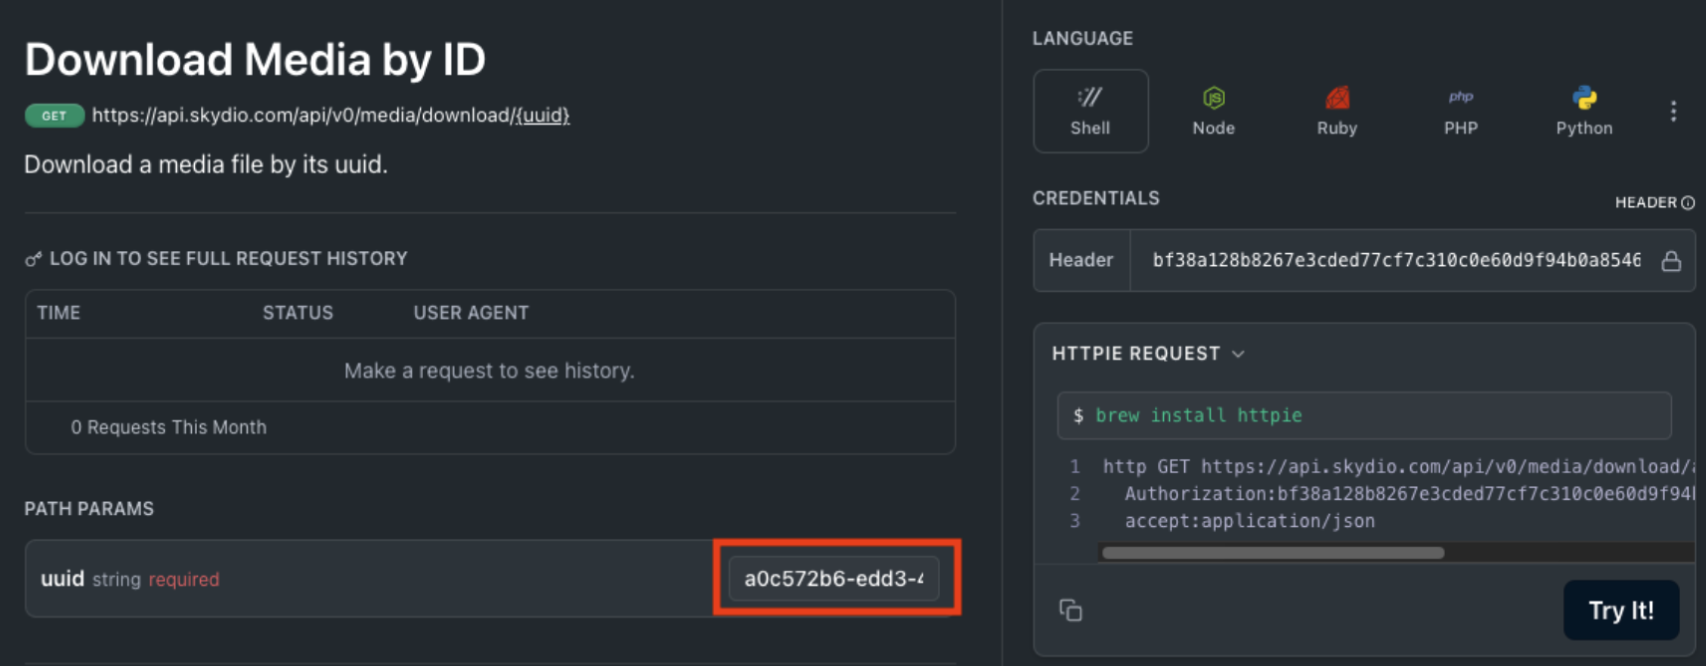Click the '0 Requests This Month' text
The width and height of the screenshot is (1706, 666).
168,427
